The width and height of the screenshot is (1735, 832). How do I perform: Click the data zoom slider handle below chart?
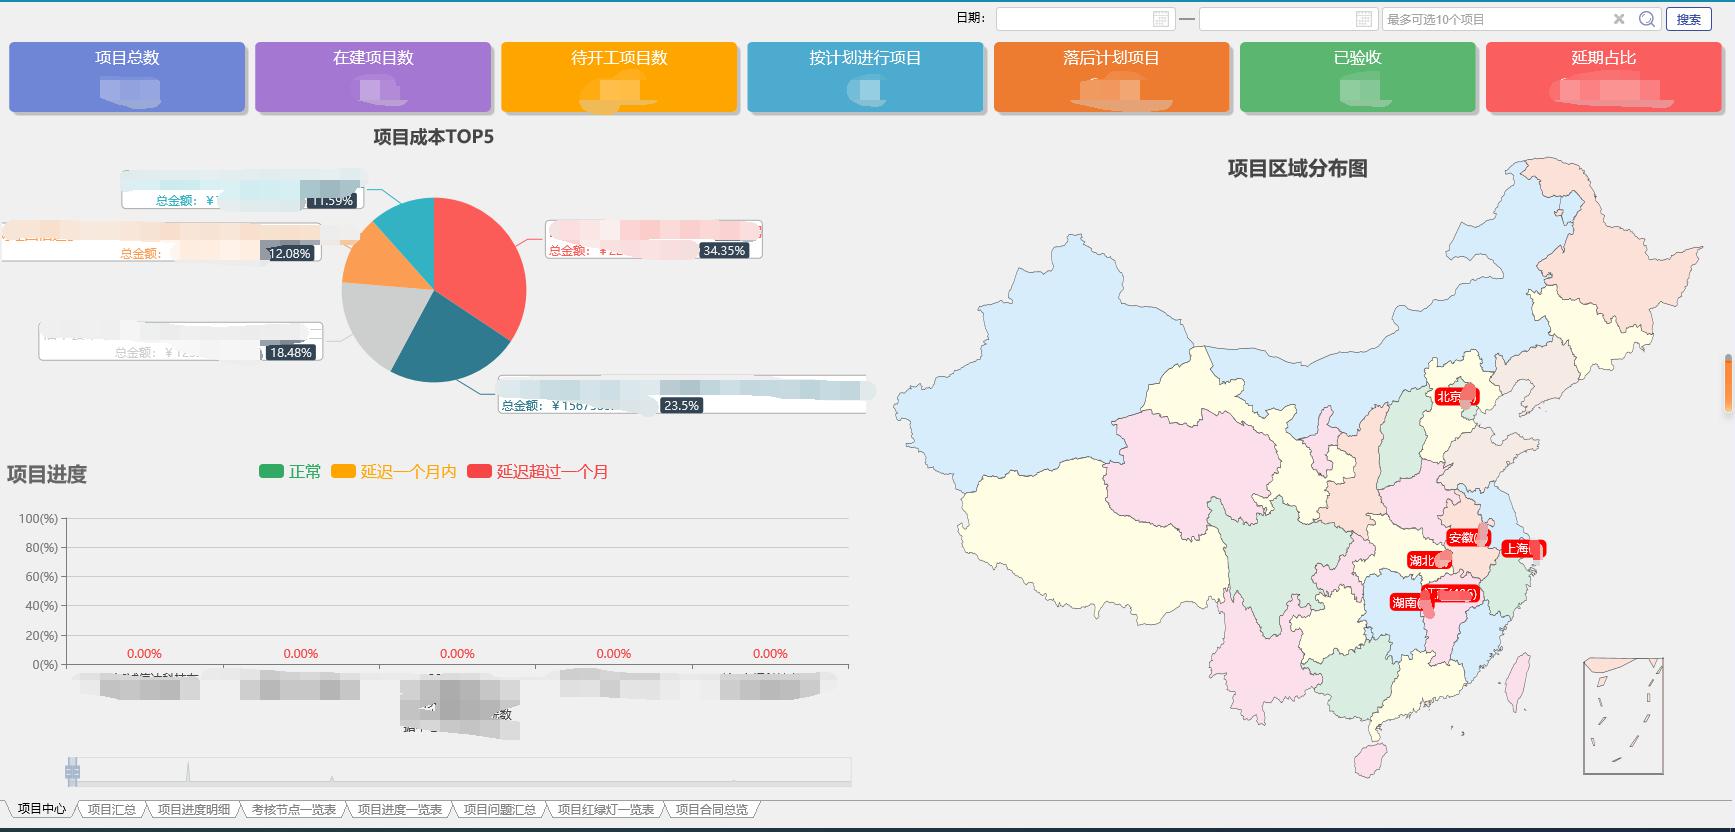(x=72, y=771)
